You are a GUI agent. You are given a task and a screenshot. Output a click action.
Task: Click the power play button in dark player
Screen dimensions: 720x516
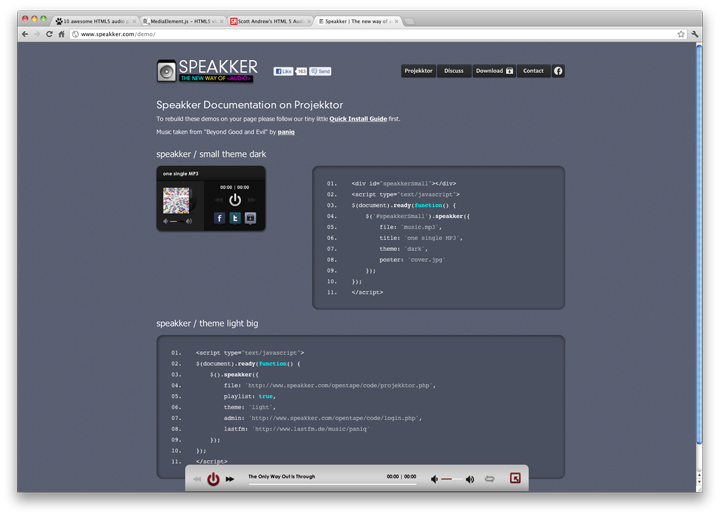pos(235,200)
